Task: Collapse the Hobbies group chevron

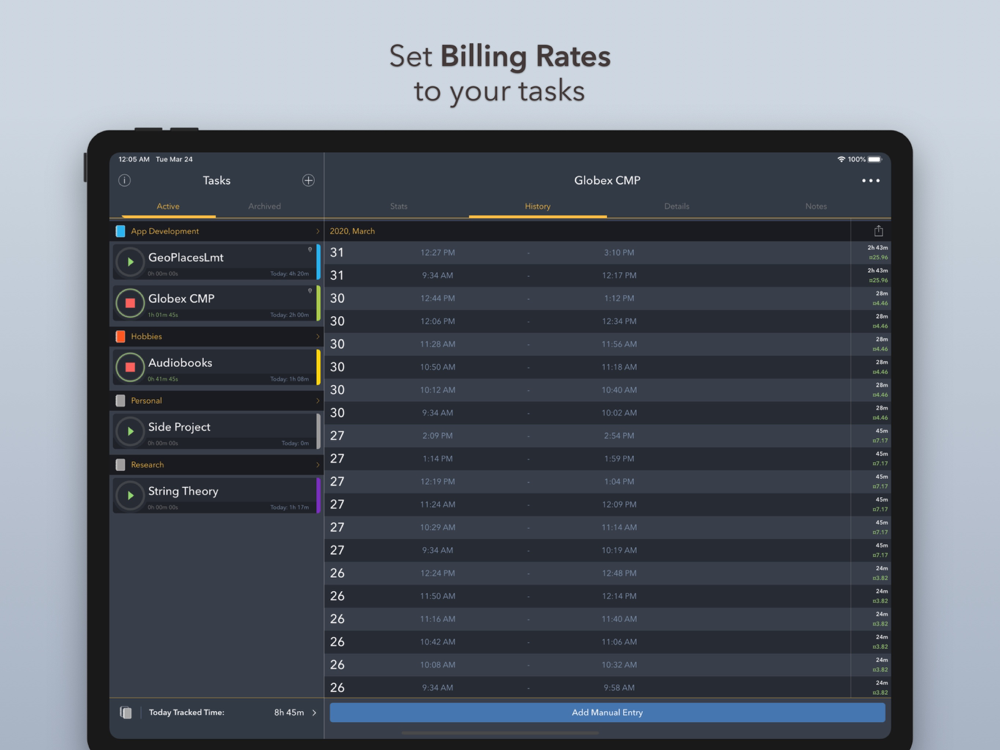Action: pyautogui.click(x=318, y=336)
